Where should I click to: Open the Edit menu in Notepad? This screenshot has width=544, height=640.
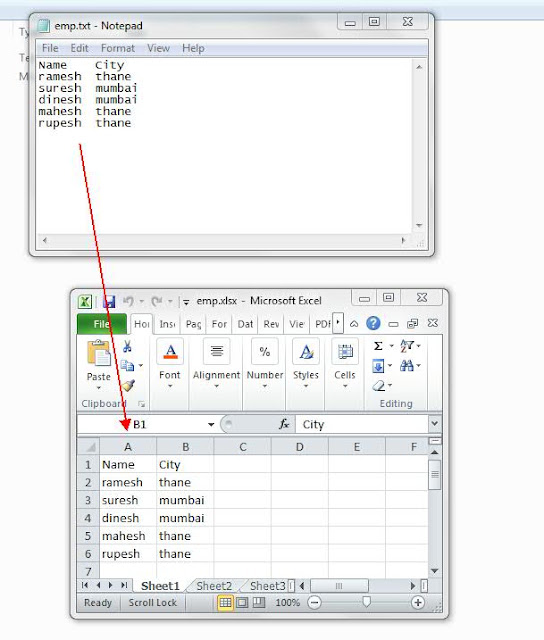click(79, 48)
